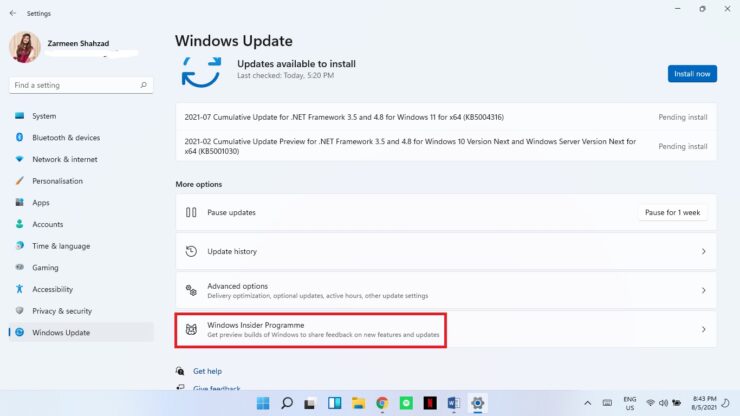Open the Windows Start menu
740x416 pixels.
point(263,403)
